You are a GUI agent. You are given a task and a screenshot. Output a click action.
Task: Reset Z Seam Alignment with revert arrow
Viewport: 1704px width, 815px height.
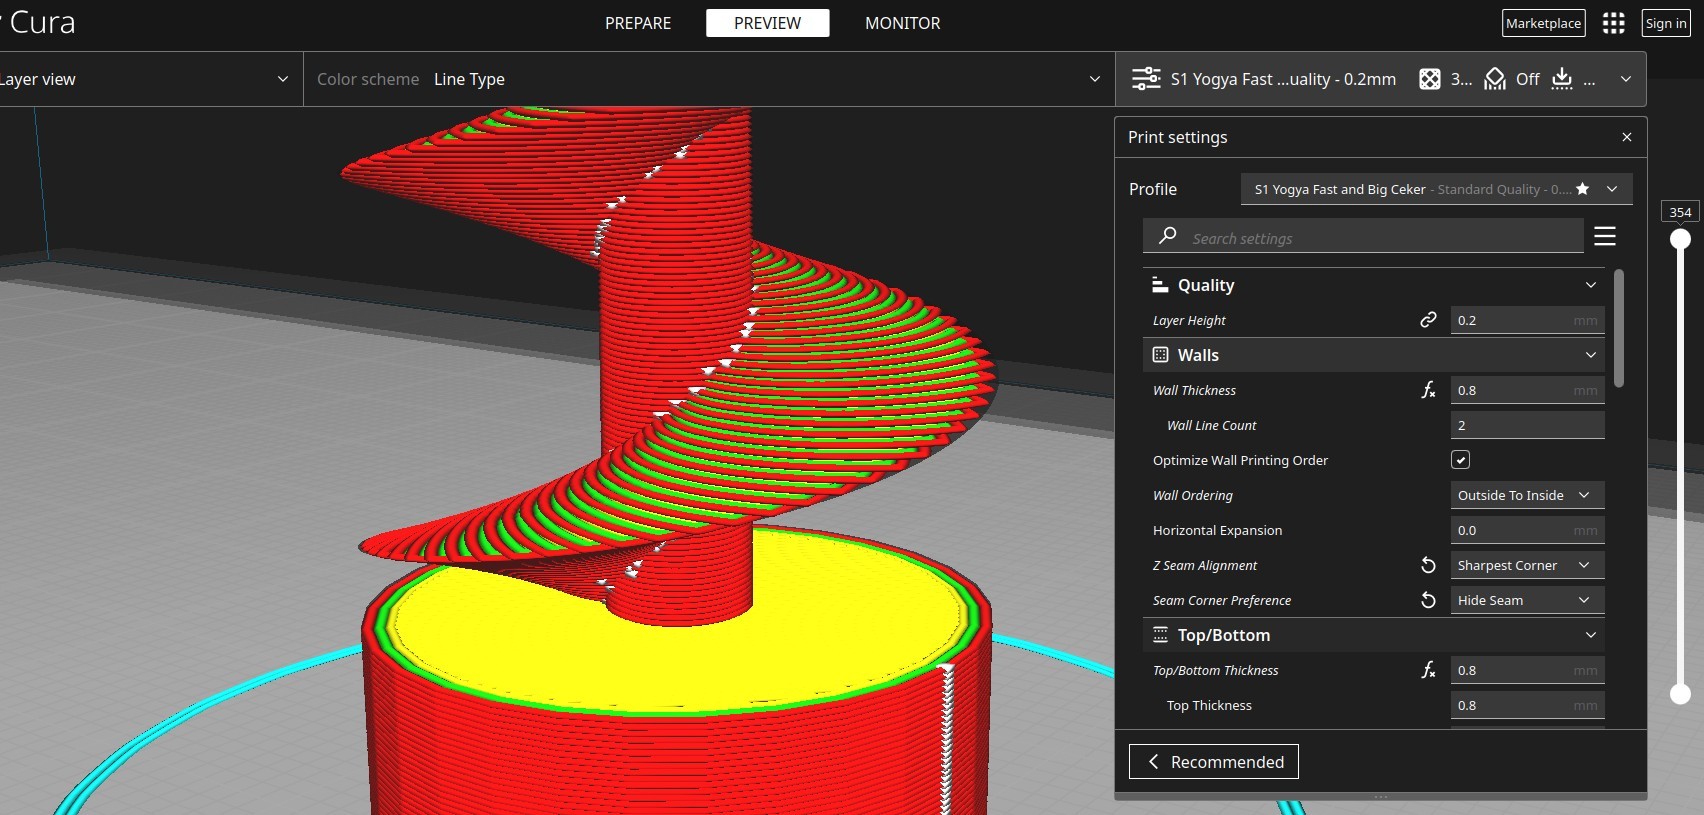pos(1428,565)
